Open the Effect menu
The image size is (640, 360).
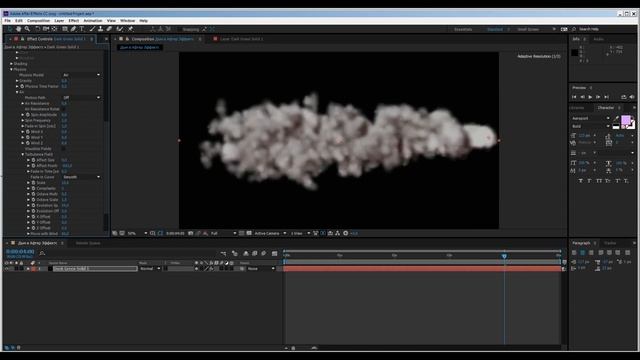73,20
